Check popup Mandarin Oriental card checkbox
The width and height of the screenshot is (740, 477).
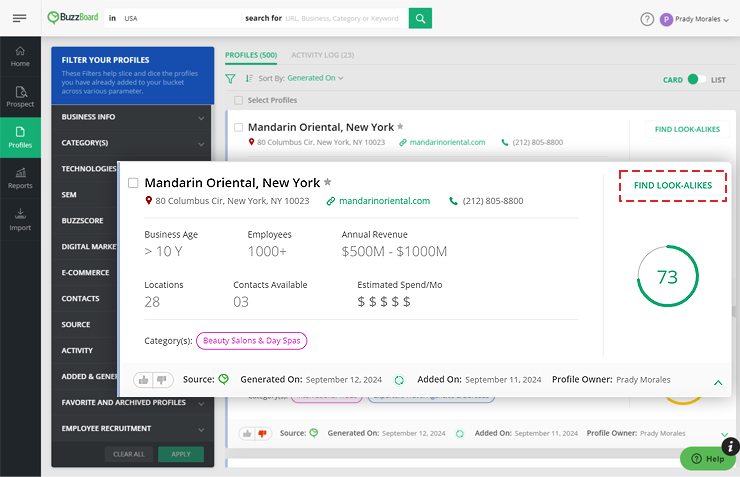pos(134,183)
